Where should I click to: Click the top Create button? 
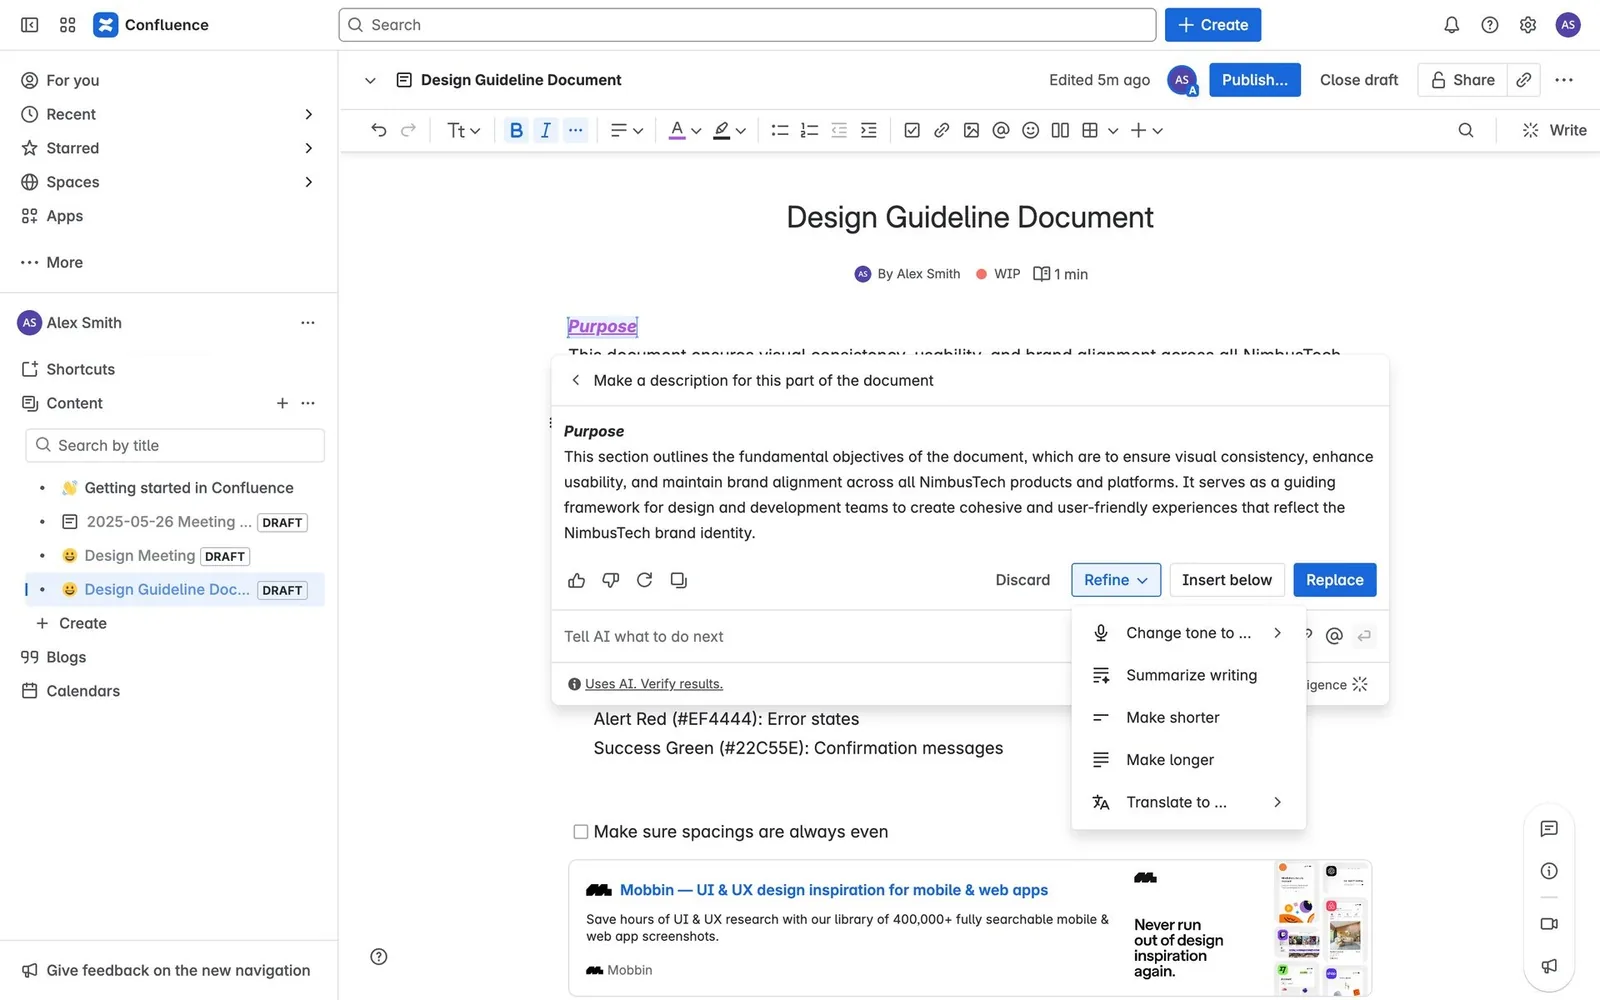pyautogui.click(x=1213, y=25)
